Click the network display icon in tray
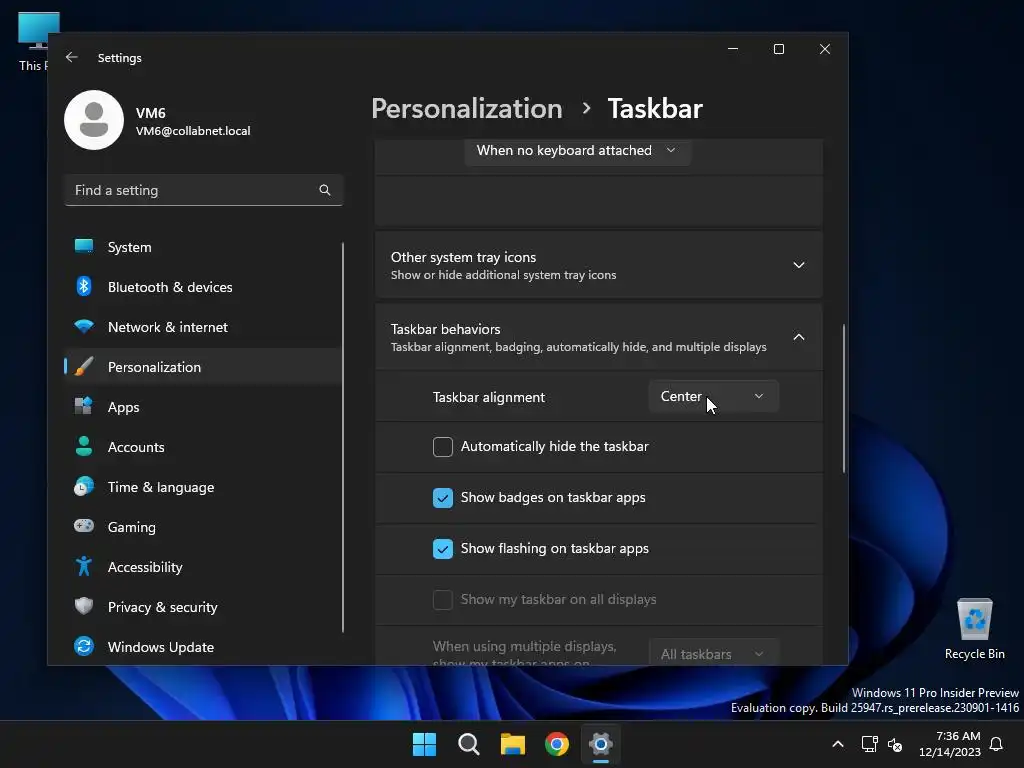Screen dimensions: 1024x768 [869, 744]
